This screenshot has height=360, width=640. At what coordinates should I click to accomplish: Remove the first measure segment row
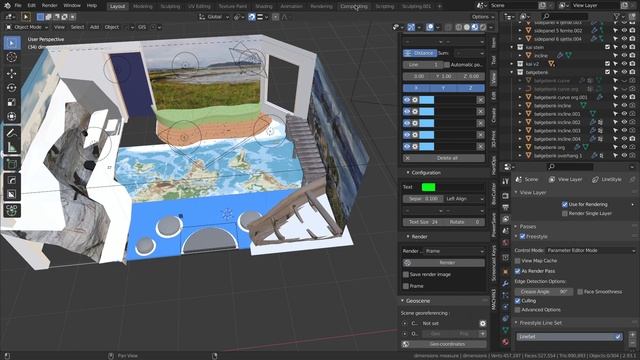[x=480, y=100]
